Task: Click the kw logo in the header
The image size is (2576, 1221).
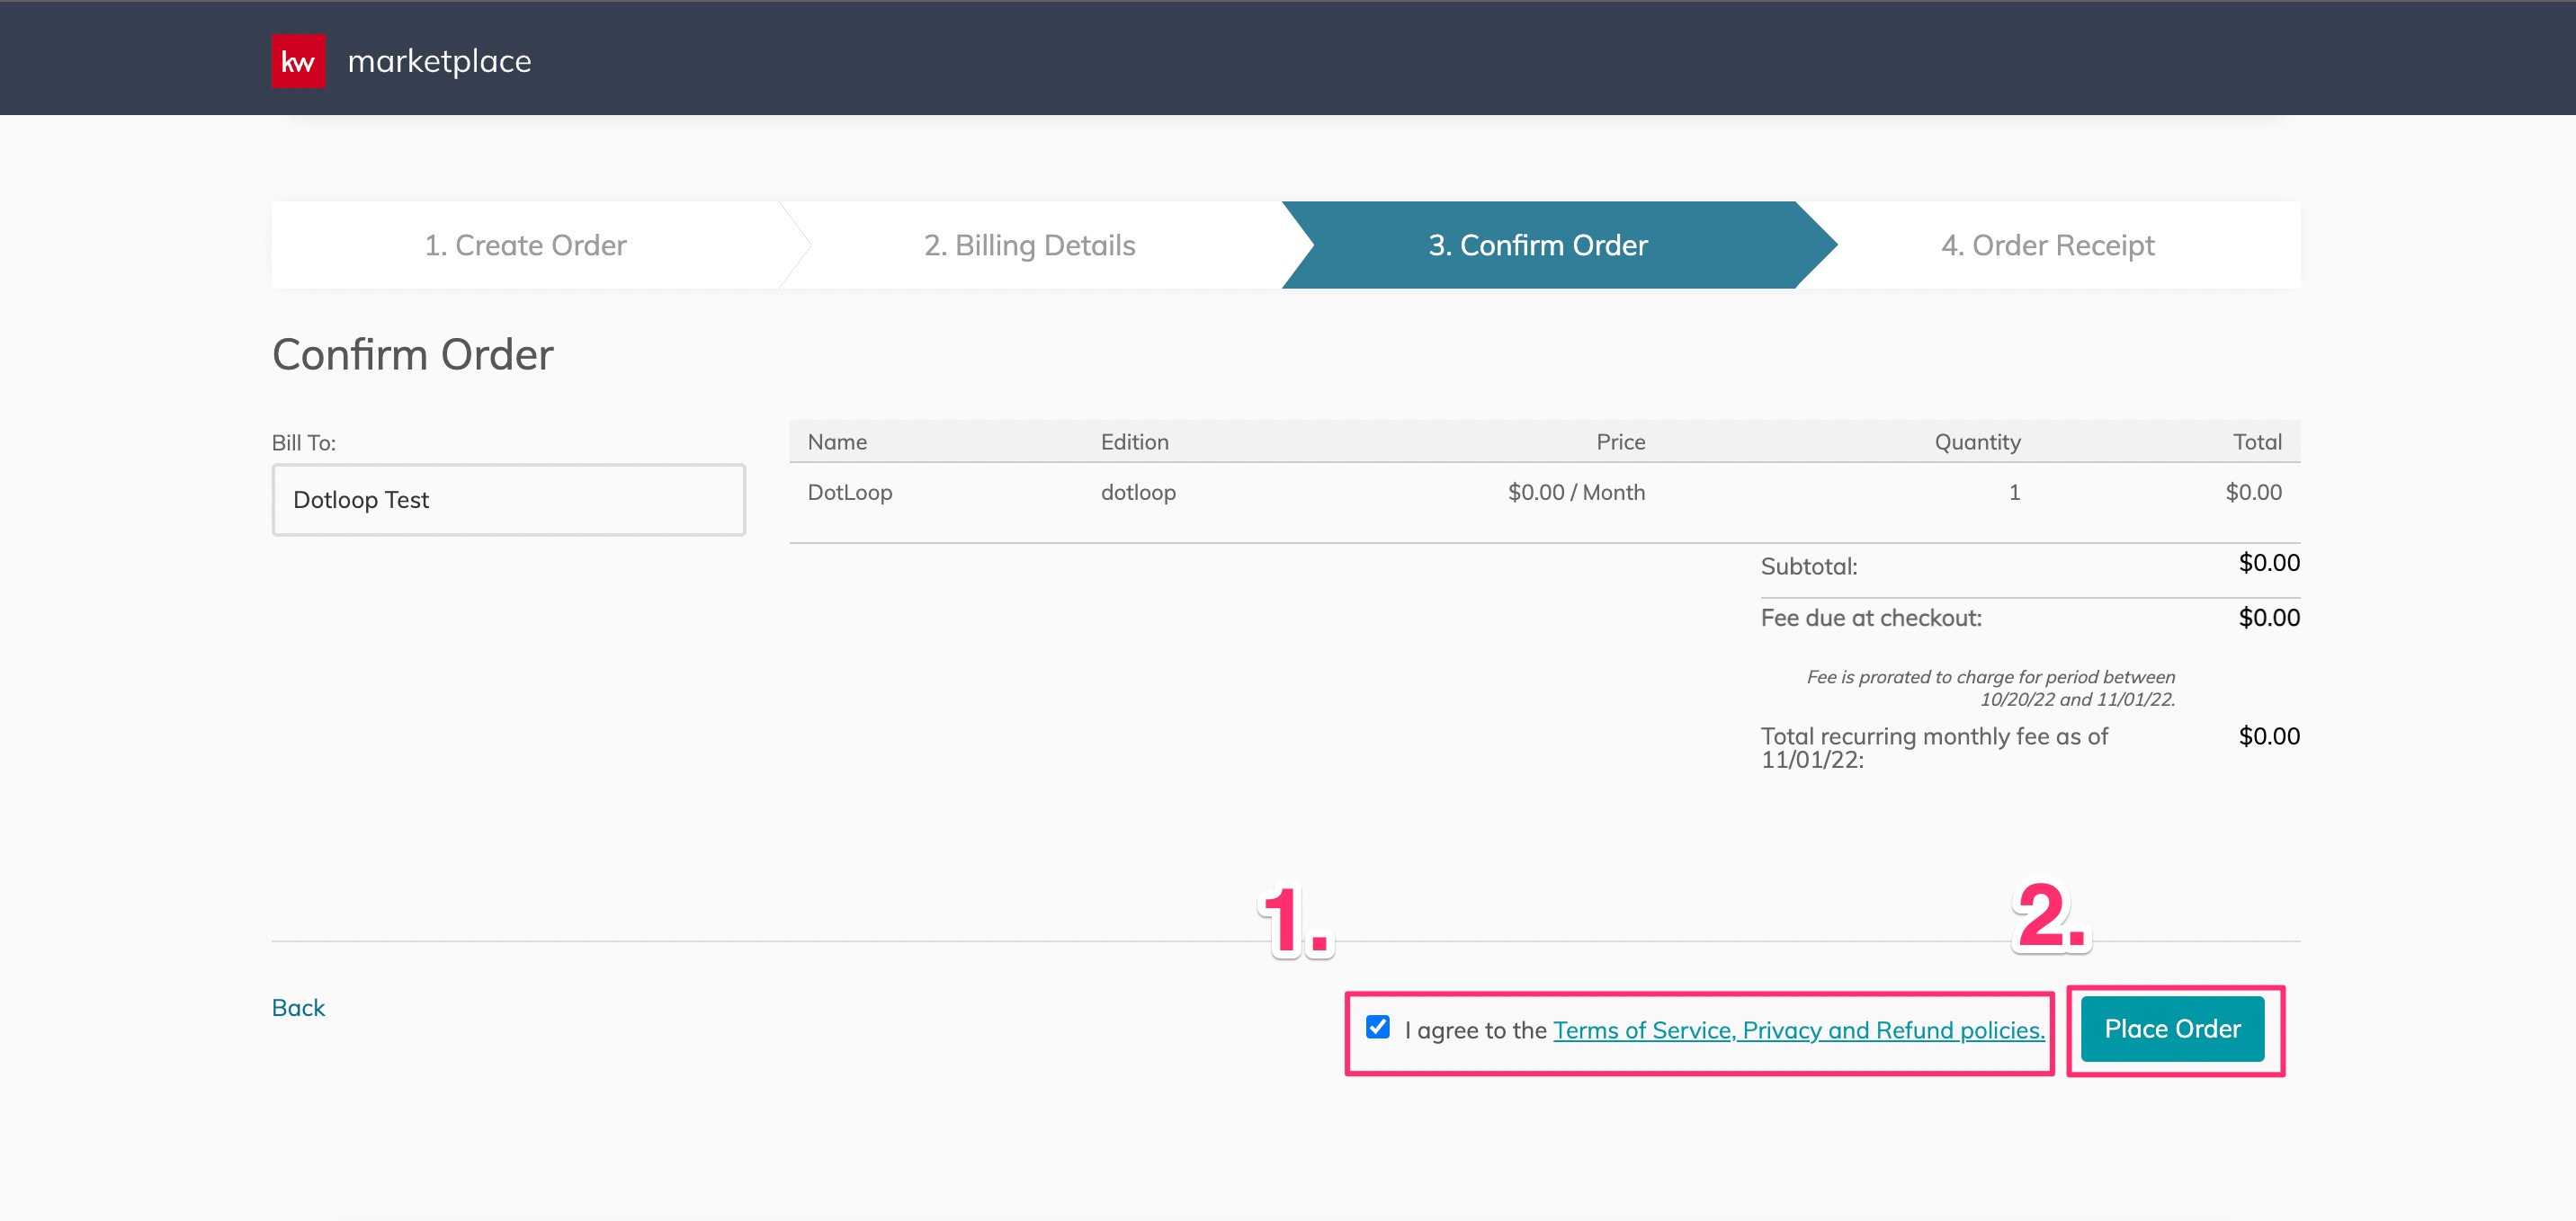Action: (x=297, y=60)
